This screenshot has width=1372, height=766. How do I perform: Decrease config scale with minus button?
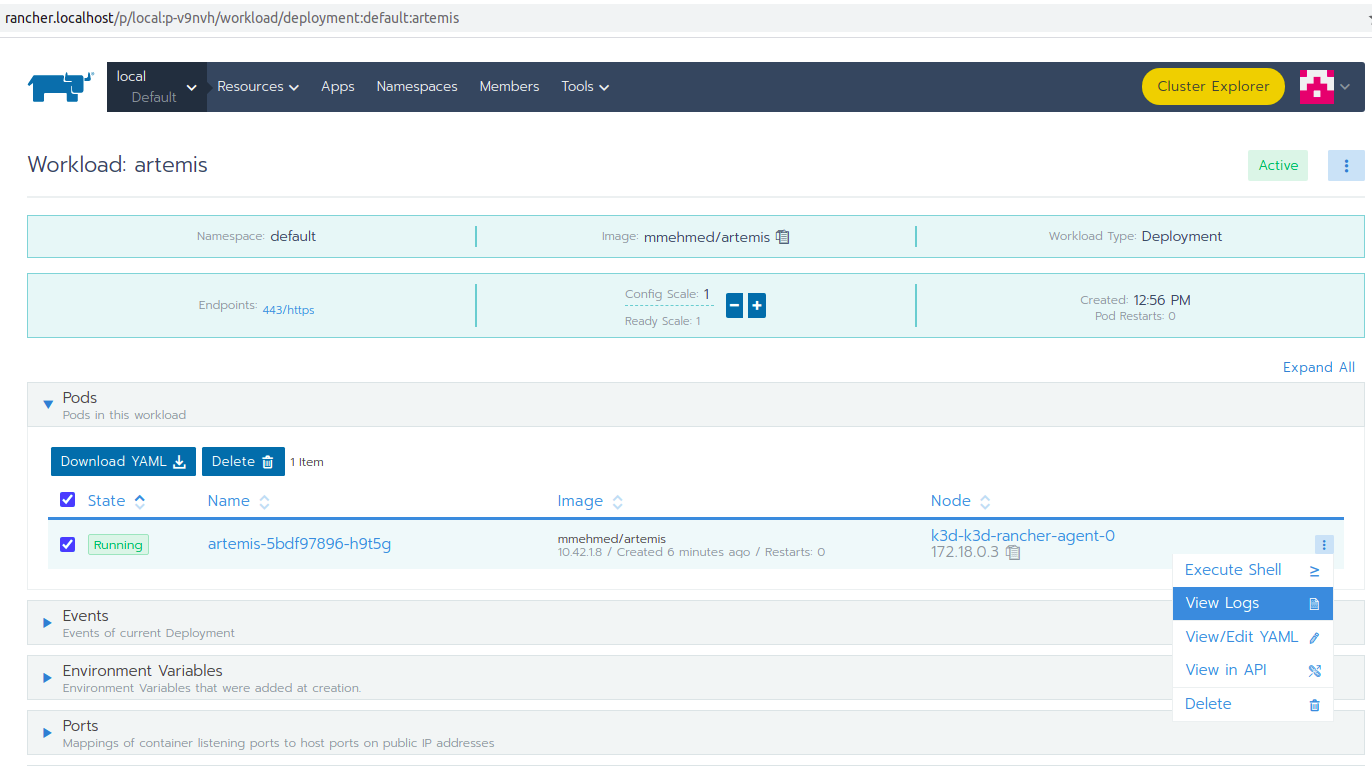(734, 306)
